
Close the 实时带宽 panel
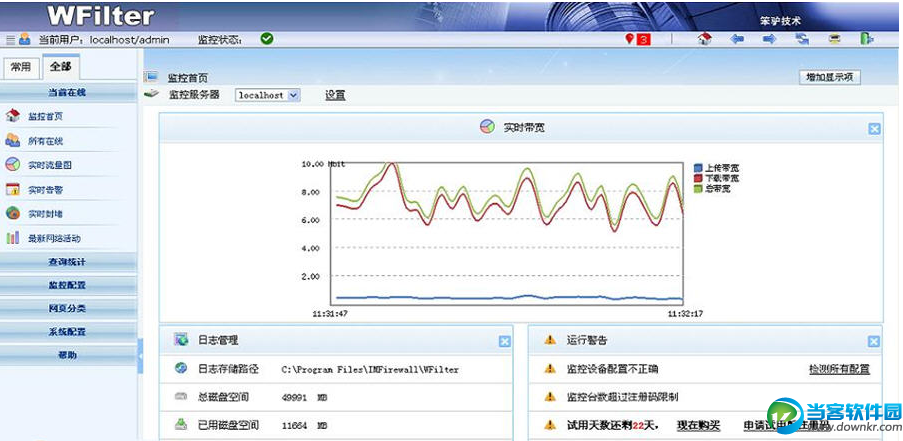click(874, 129)
